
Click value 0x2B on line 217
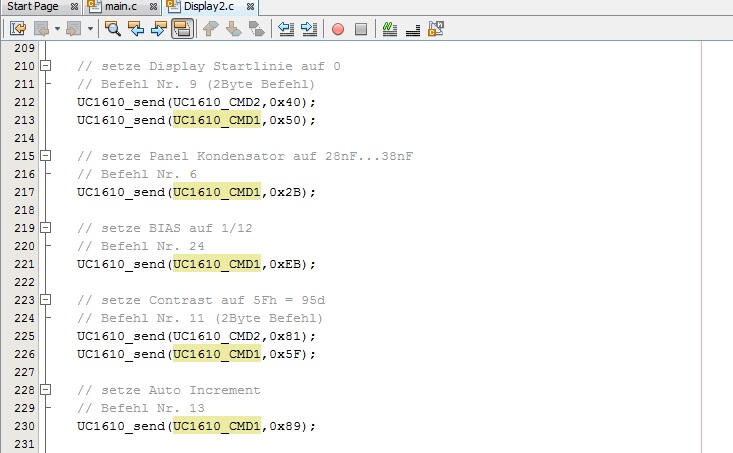click(285, 192)
